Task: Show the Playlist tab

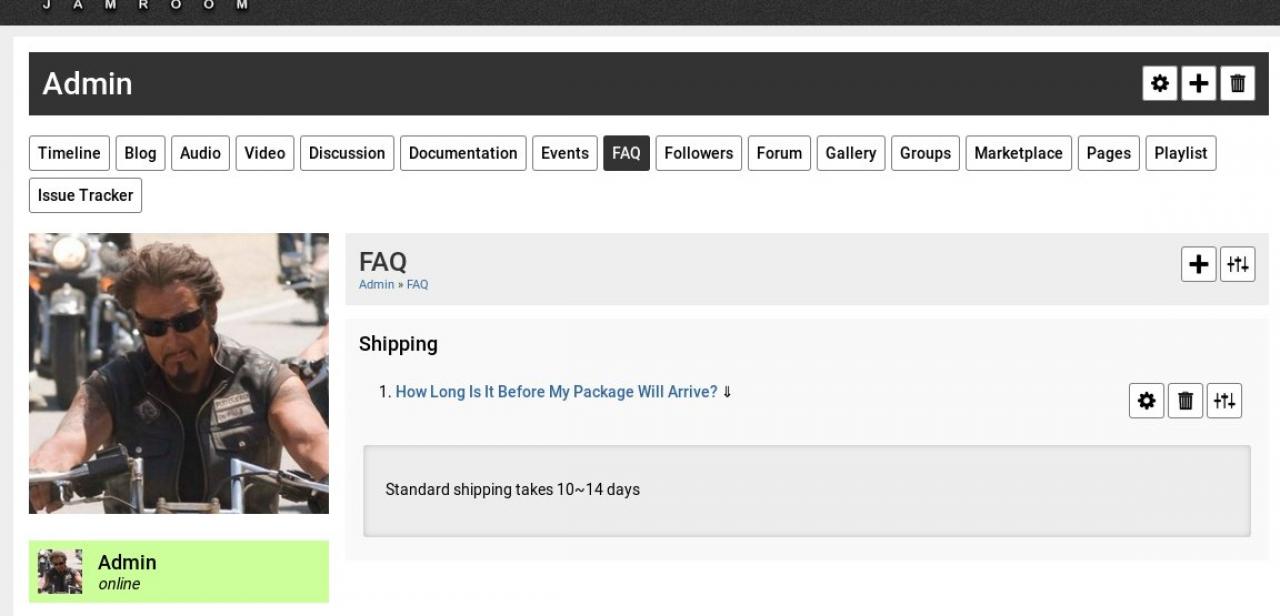Action: pyautogui.click(x=1180, y=153)
